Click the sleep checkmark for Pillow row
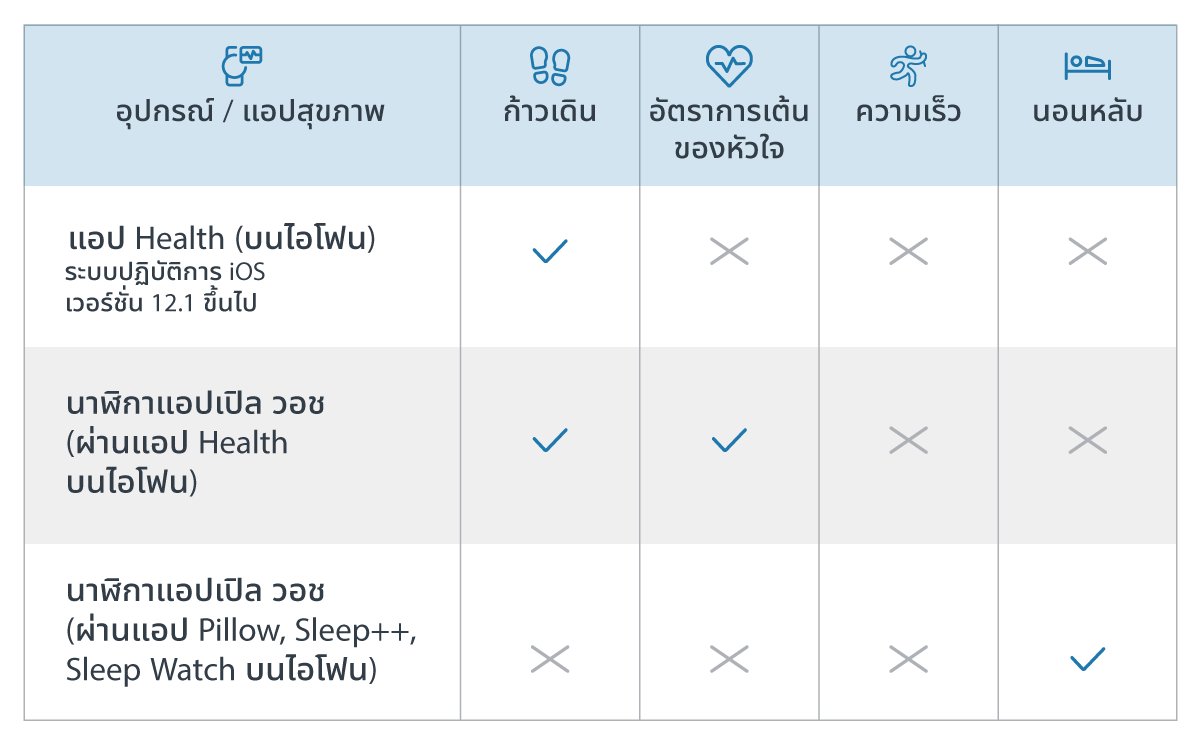Image resolution: width=1200 pixels, height=750 pixels. (x=1087, y=659)
